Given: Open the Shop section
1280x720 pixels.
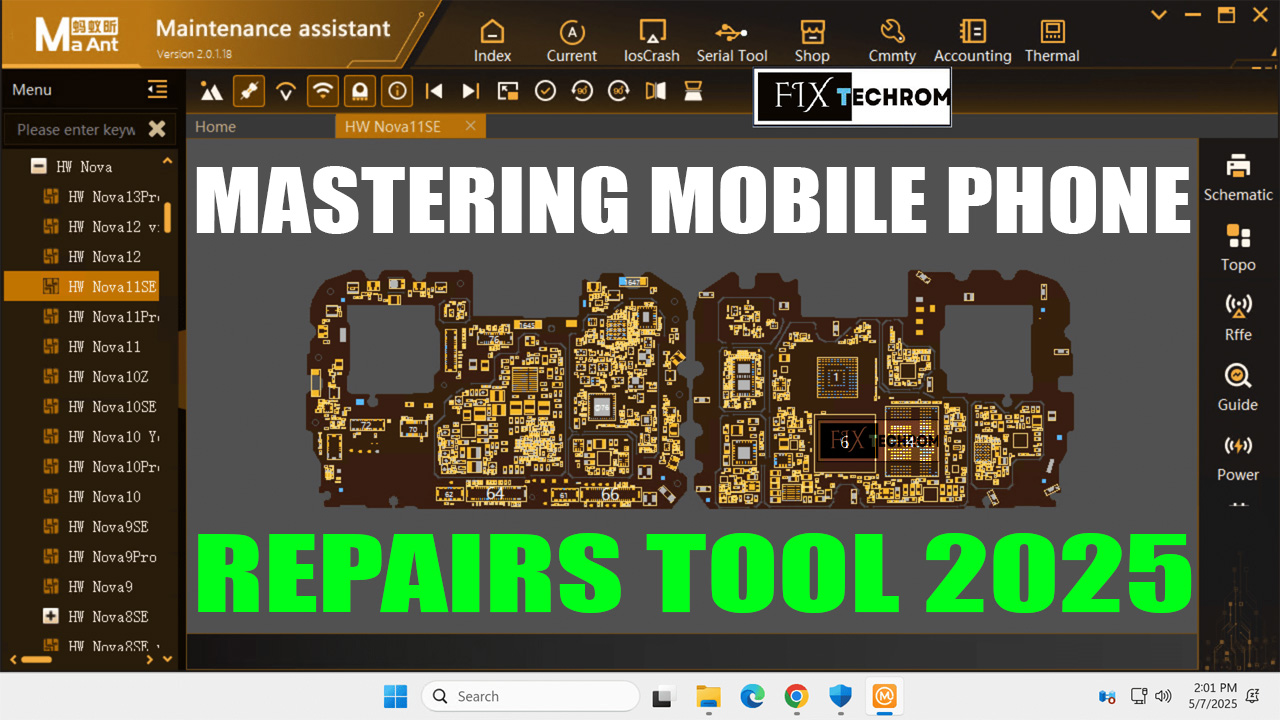Looking at the screenshot, I should (812, 41).
